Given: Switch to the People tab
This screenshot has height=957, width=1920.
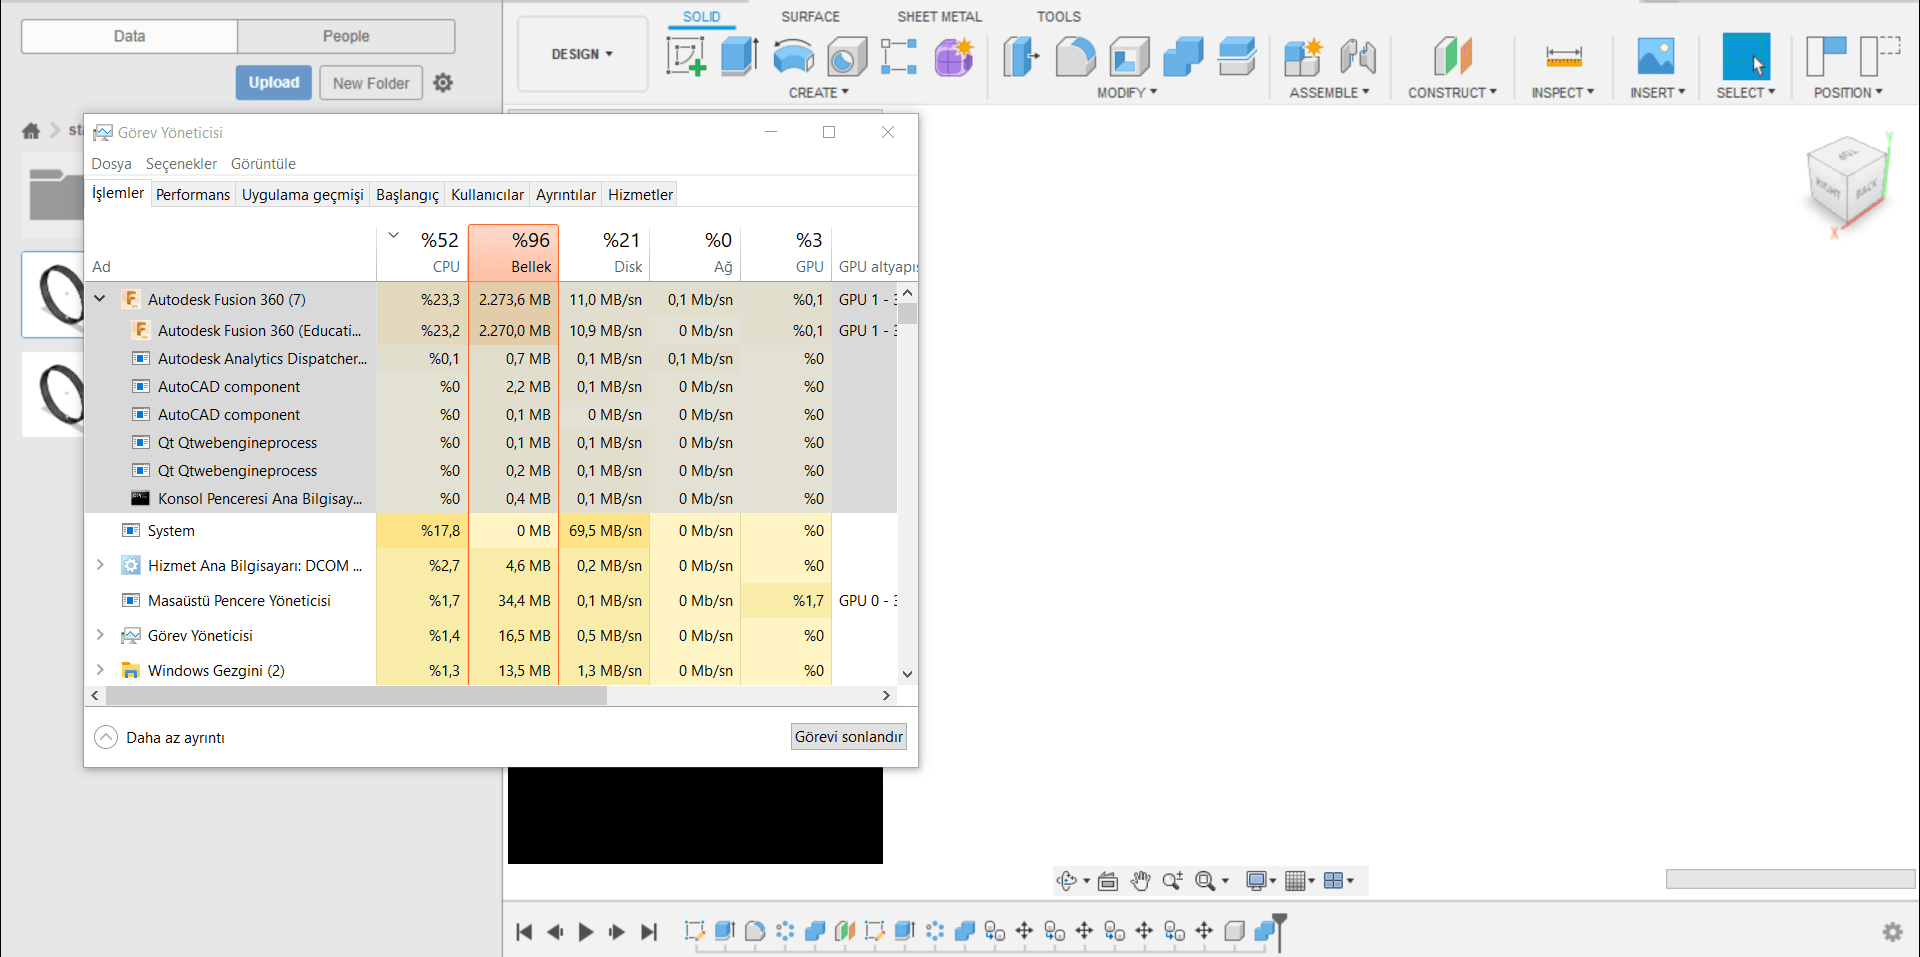Looking at the screenshot, I should pos(346,36).
